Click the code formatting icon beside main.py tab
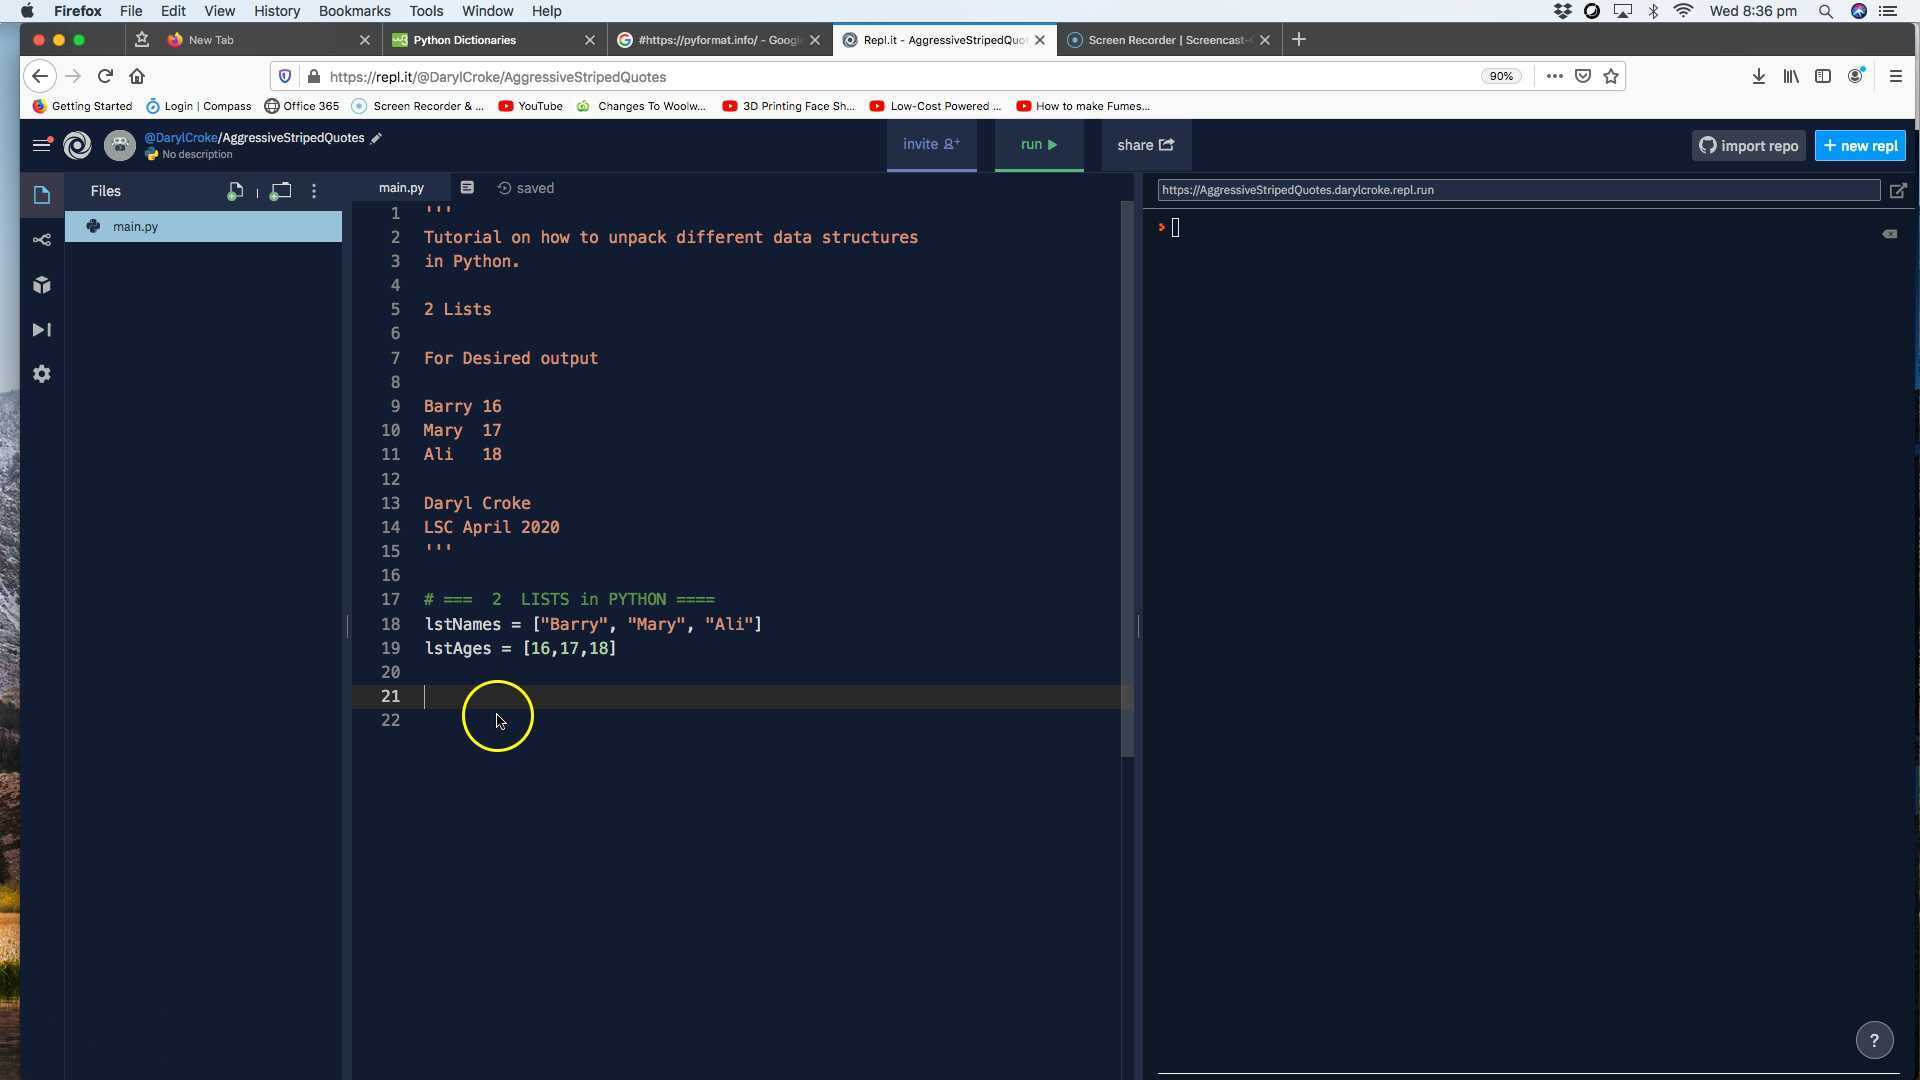1920x1080 pixels. [x=467, y=187]
